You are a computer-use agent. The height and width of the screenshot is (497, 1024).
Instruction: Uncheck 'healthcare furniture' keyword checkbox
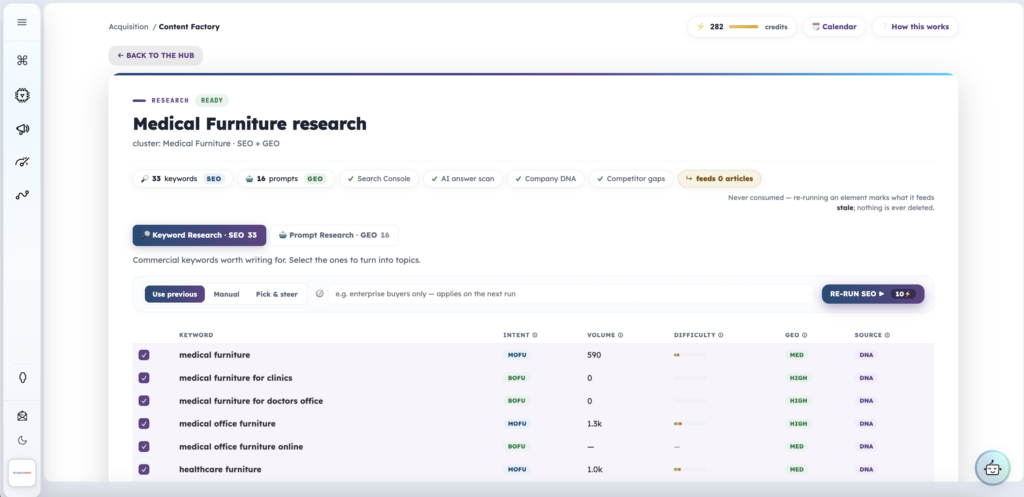coord(144,469)
